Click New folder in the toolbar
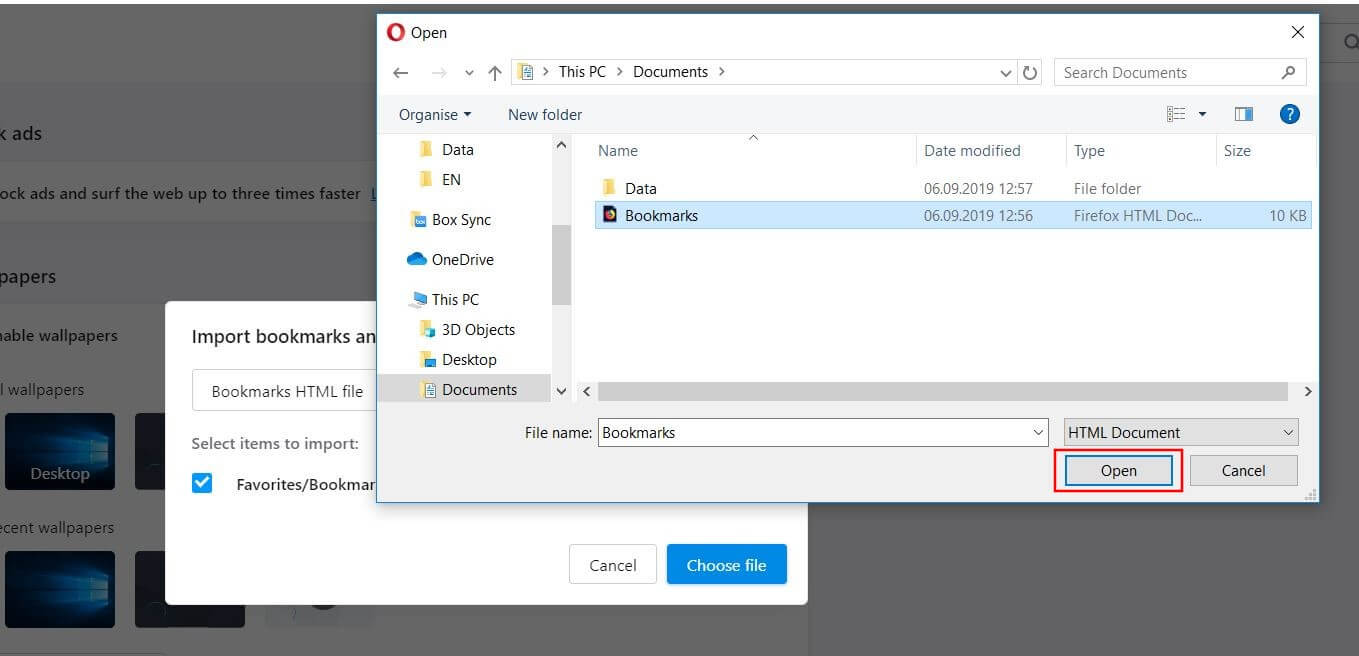 544,114
